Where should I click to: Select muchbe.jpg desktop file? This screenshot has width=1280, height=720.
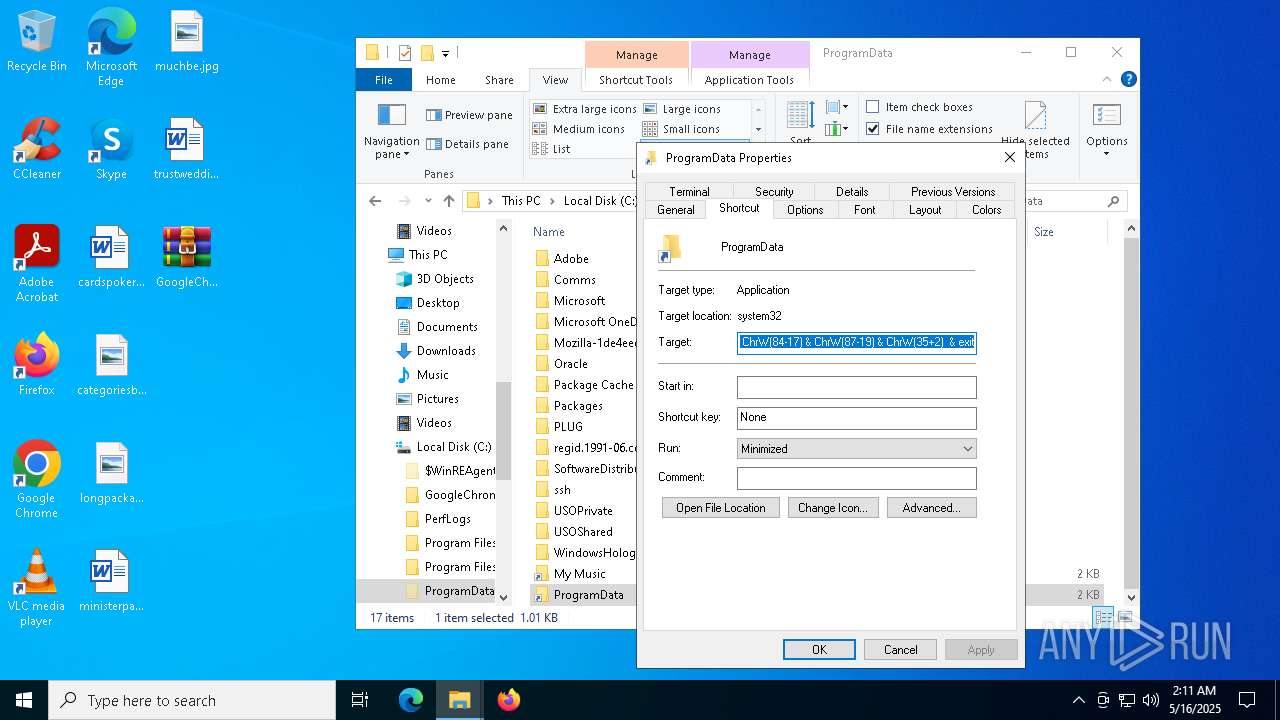186,42
